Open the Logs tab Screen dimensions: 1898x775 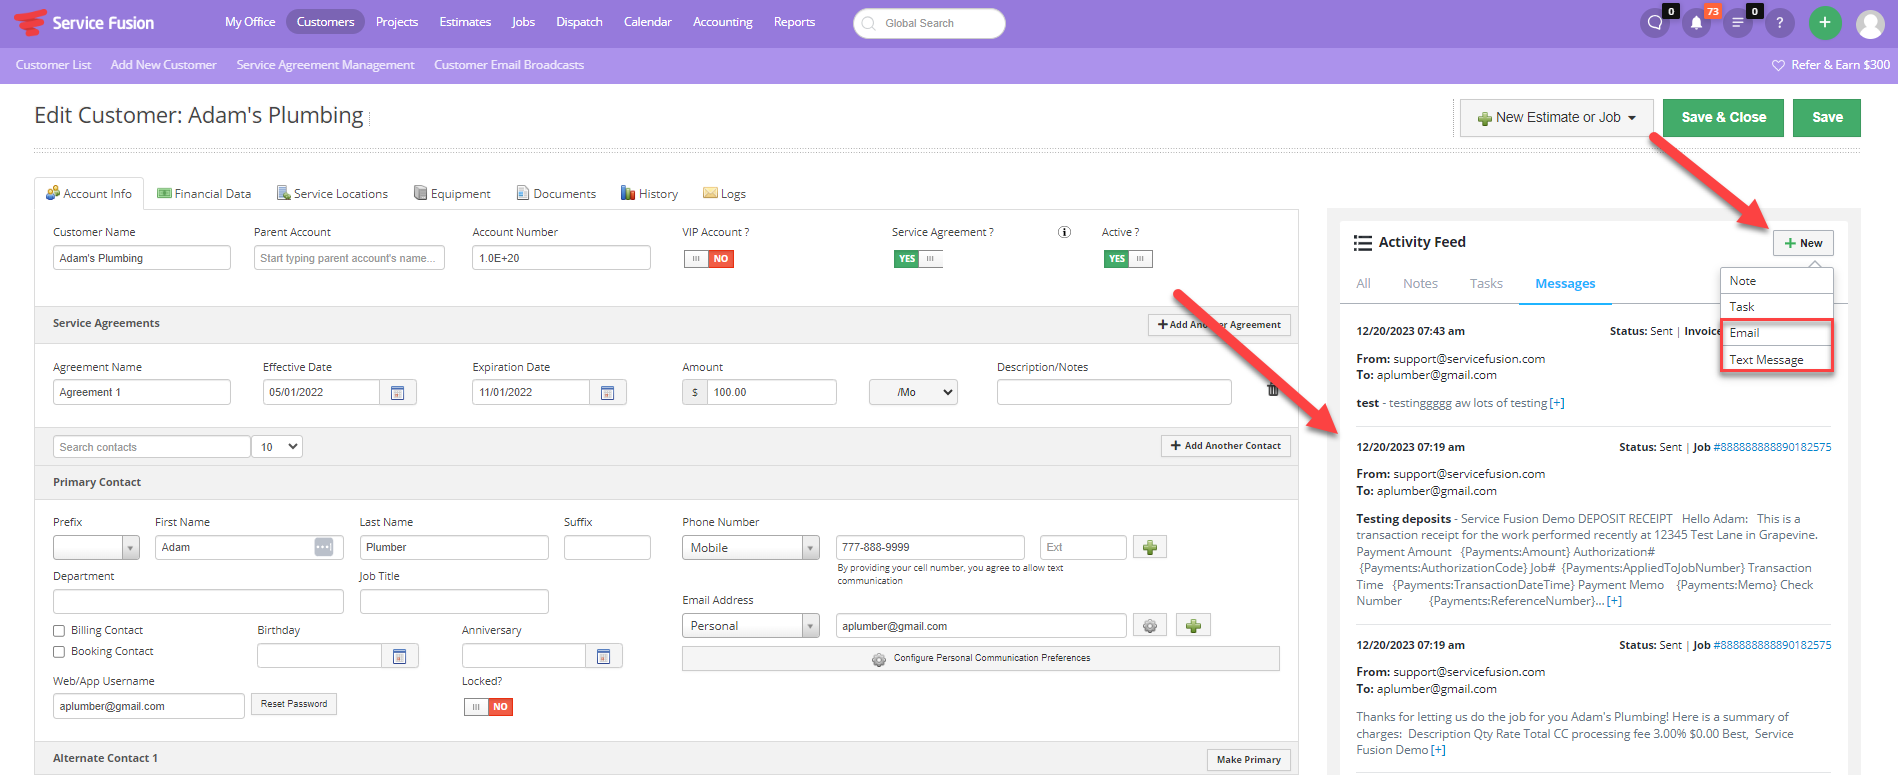[x=724, y=194]
